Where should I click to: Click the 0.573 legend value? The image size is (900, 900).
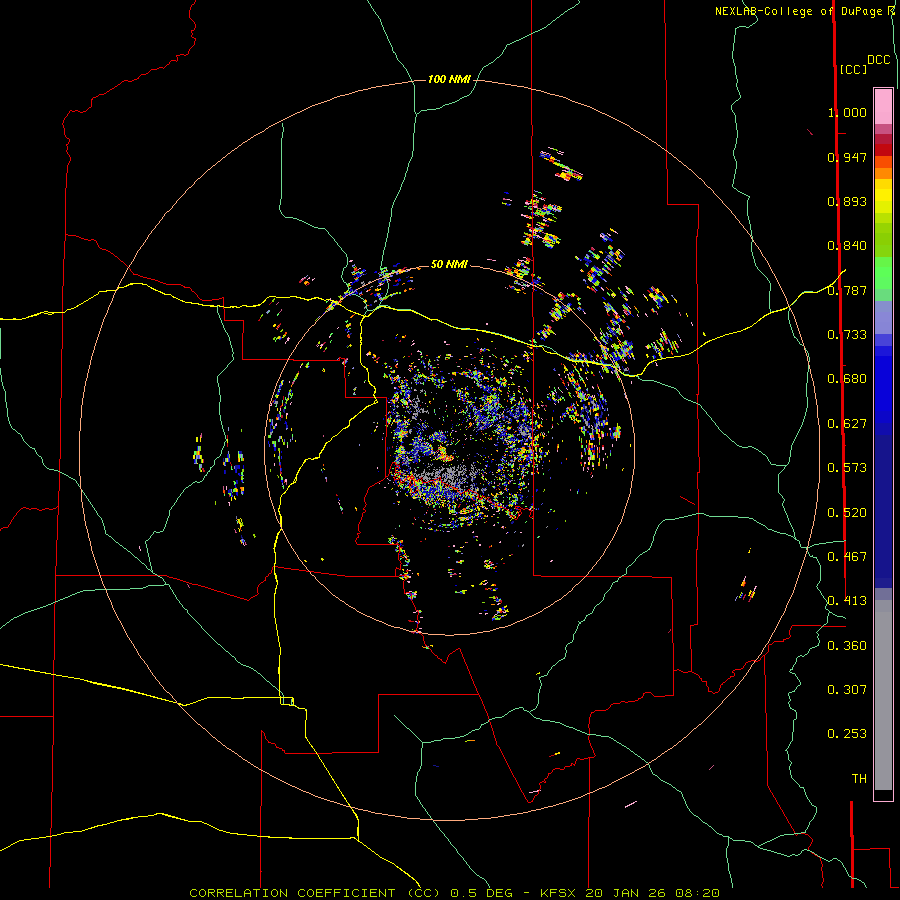point(847,468)
